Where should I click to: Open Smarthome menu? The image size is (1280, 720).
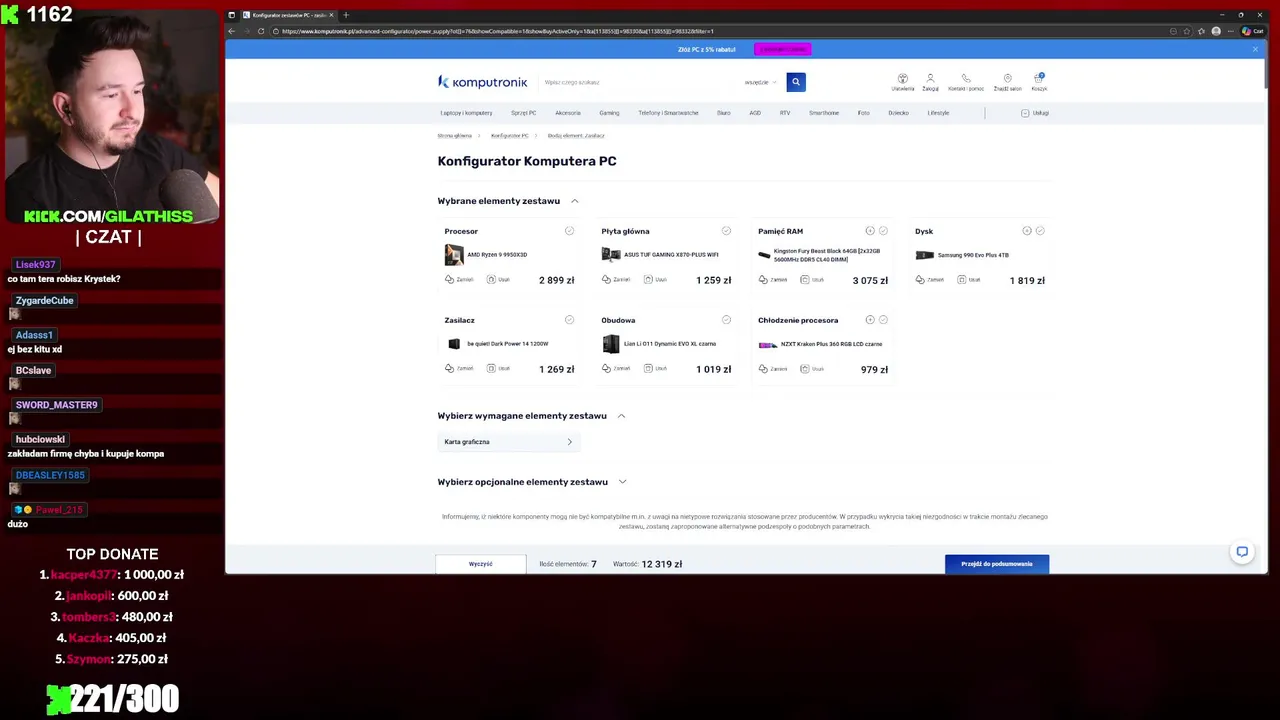[x=824, y=113]
